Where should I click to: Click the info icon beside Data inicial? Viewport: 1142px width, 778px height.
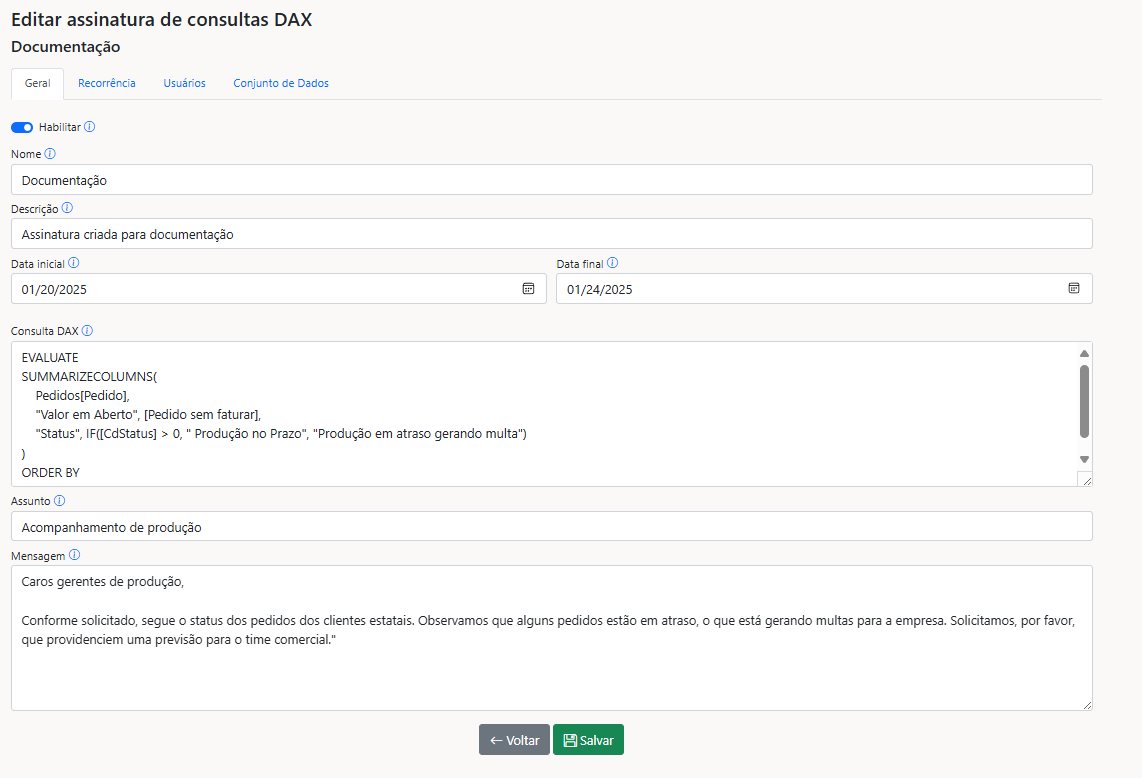point(74,263)
